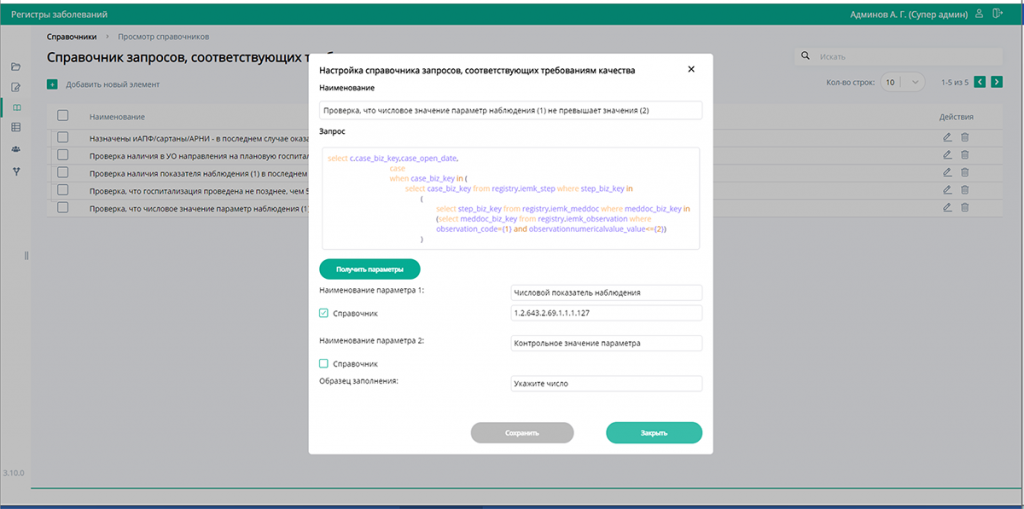Click the '1-5 из 5' pagination text
The image size is (1024, 509).
tap(954, 83)
